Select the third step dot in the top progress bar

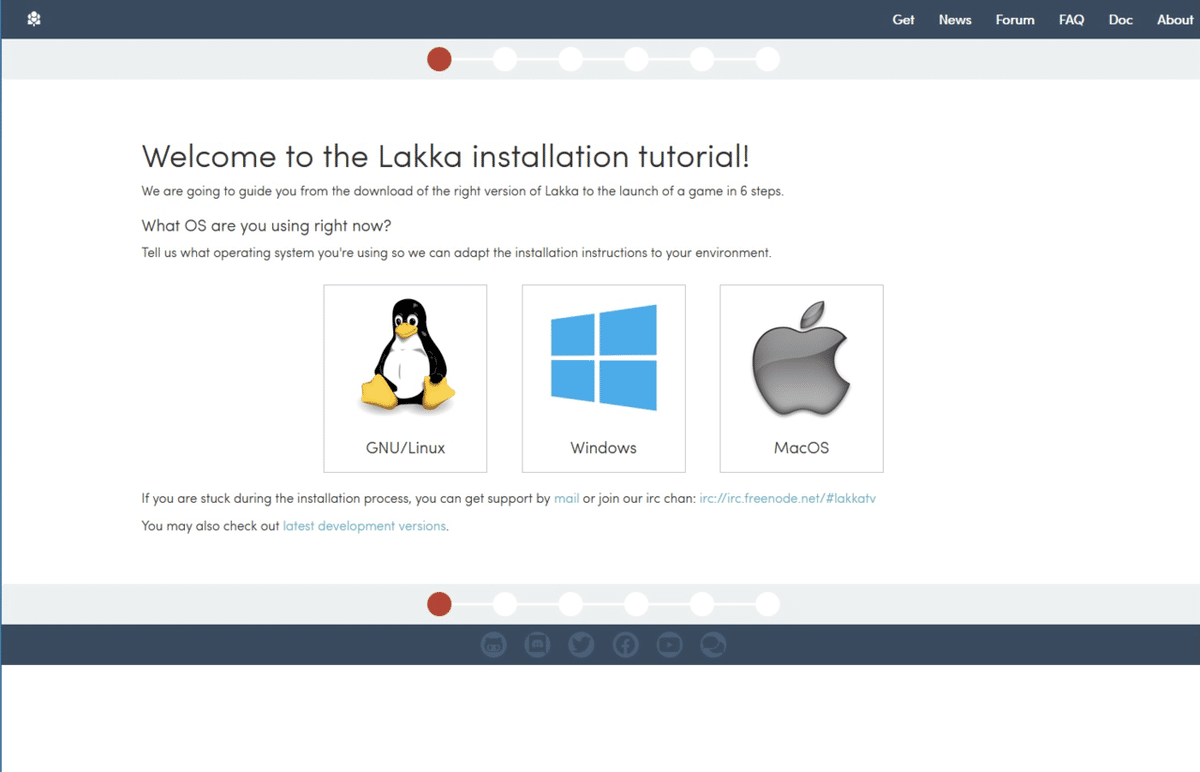coord(571,60)
